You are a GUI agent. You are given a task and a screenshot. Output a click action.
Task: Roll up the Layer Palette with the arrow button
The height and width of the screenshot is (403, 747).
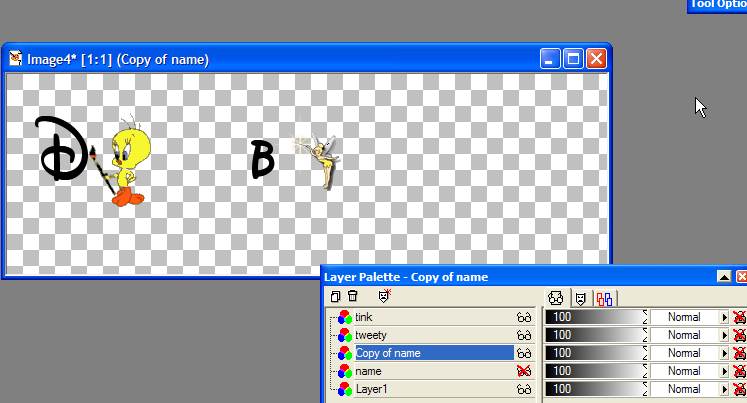tap(724, 277)
